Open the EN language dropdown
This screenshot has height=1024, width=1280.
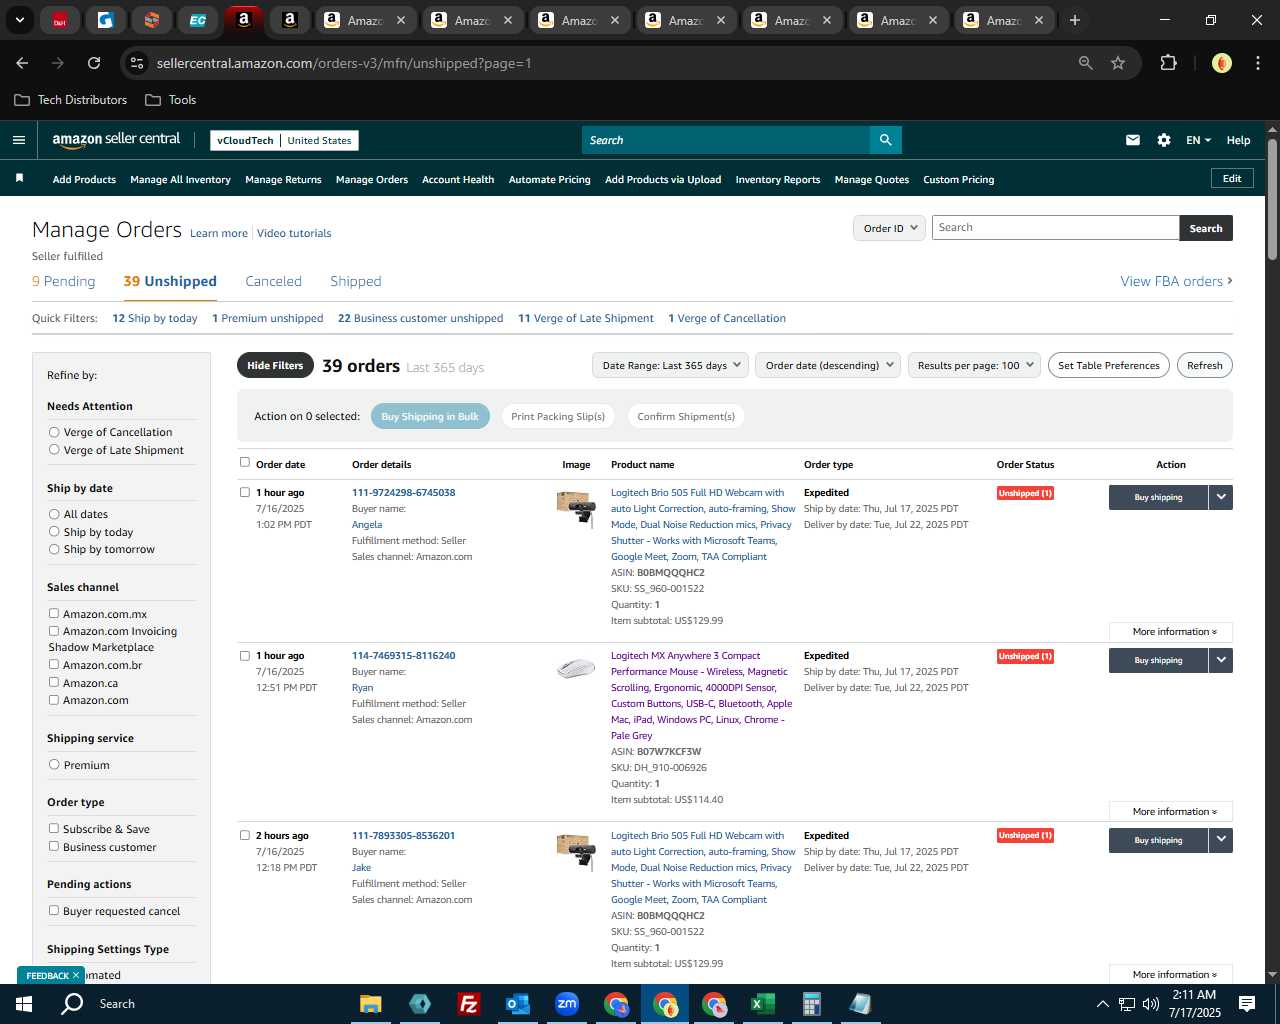tap(1198, 140)
